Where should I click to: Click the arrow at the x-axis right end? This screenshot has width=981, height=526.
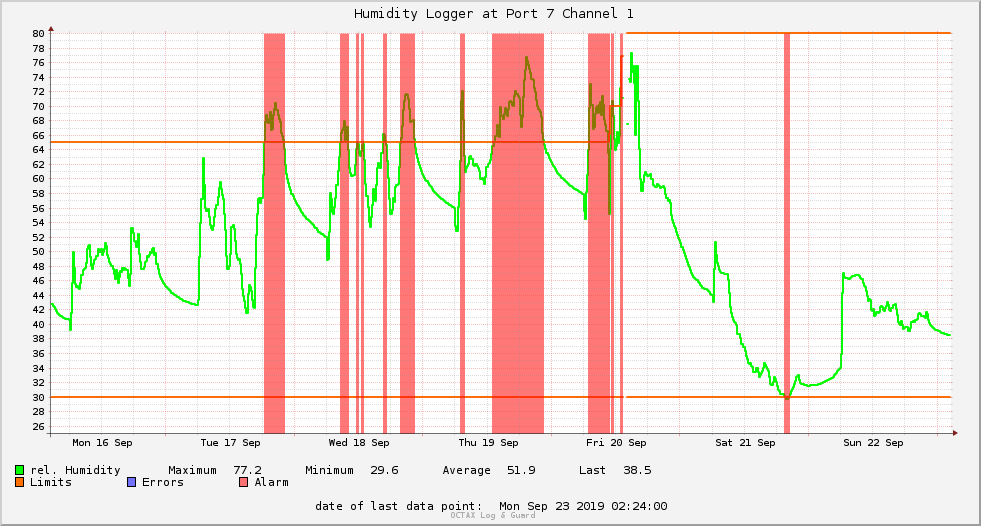[955, 433]
